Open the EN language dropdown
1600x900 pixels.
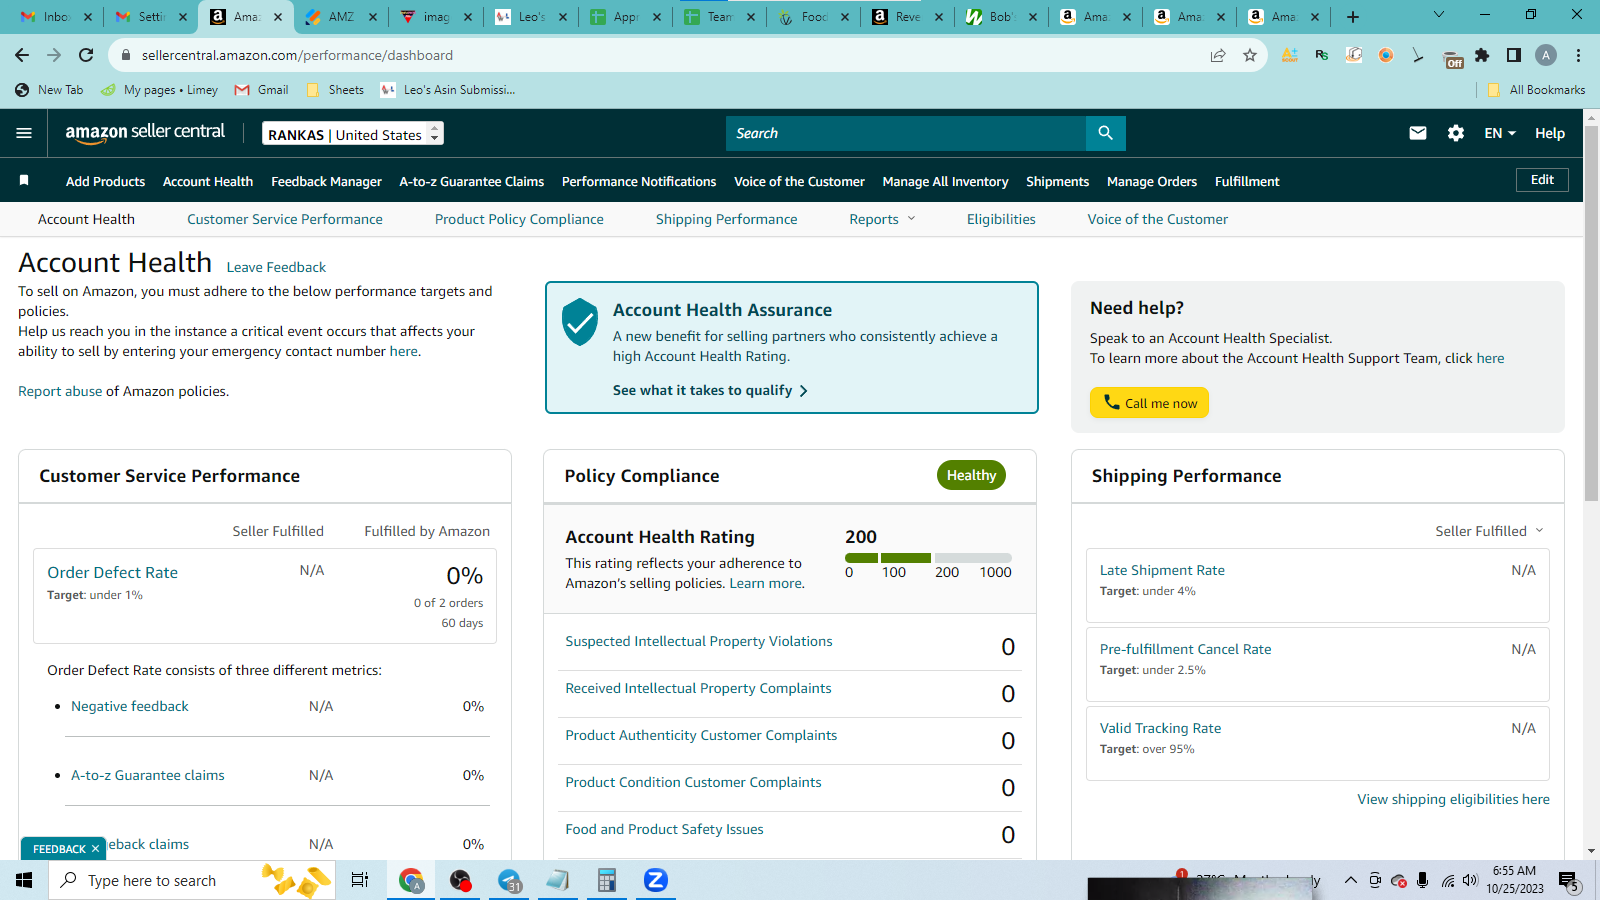tap(1500, 133)
